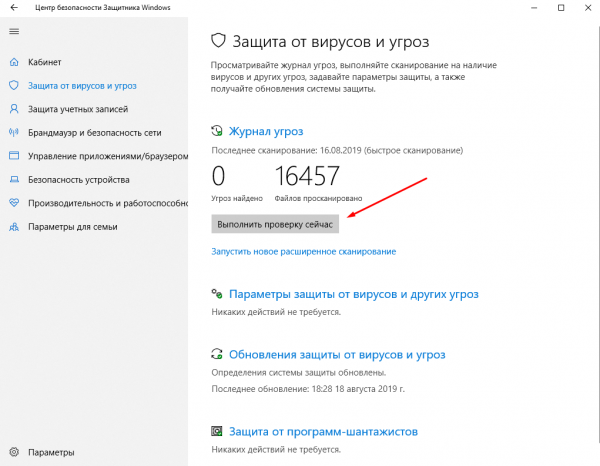
Task: Click the 0 threats found count
Action: (218, 176)
